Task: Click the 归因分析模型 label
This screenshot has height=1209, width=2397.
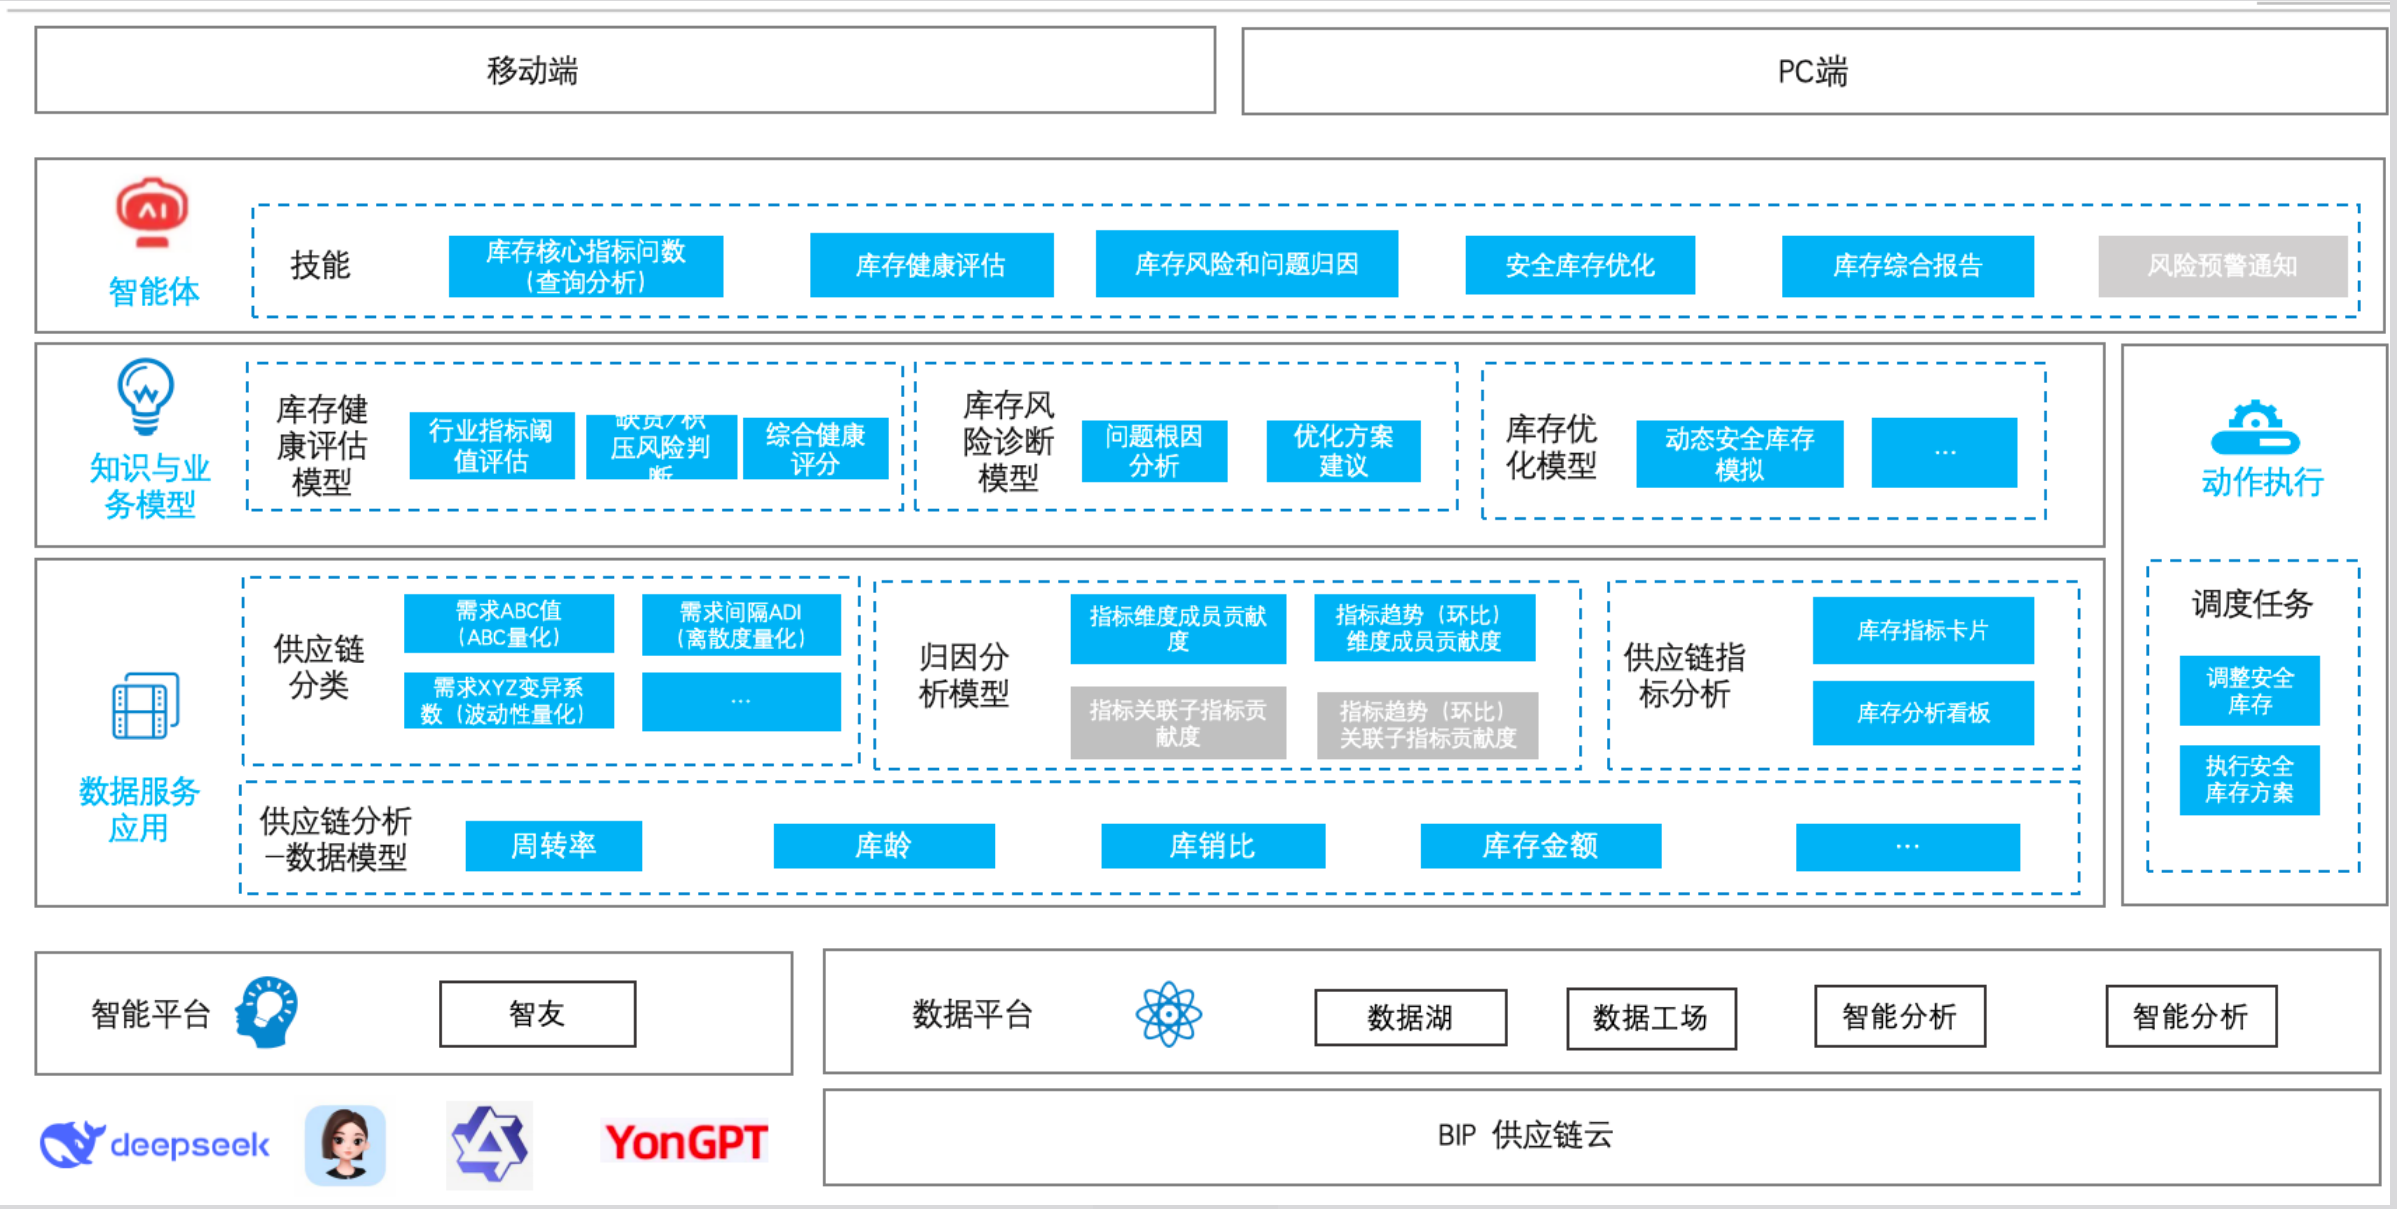Action: [963, 675]
